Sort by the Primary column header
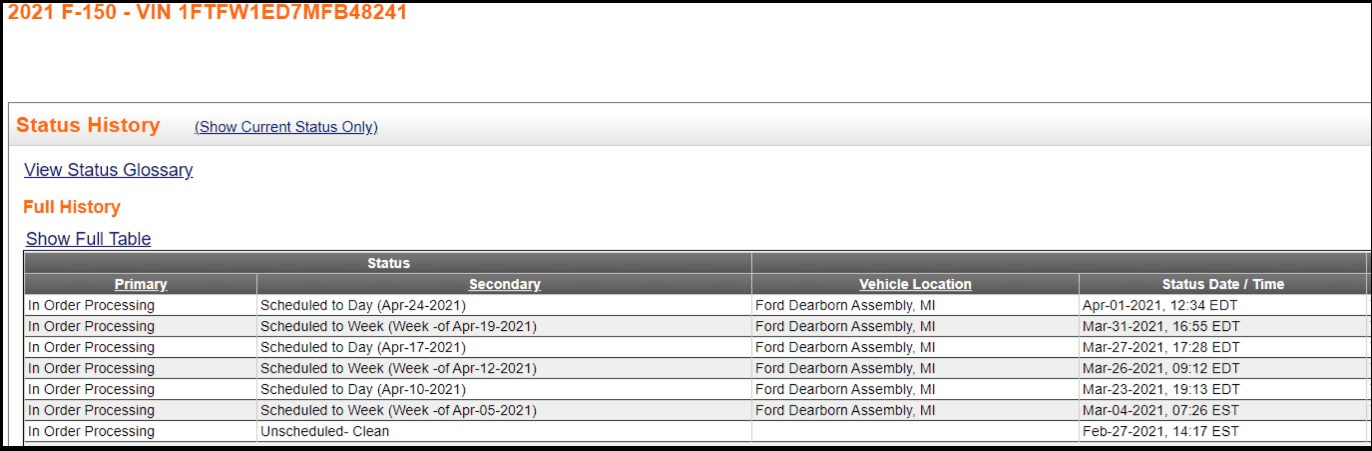Image resolution: width=1372 pixels, height=451 pixels. click(141, 284)
